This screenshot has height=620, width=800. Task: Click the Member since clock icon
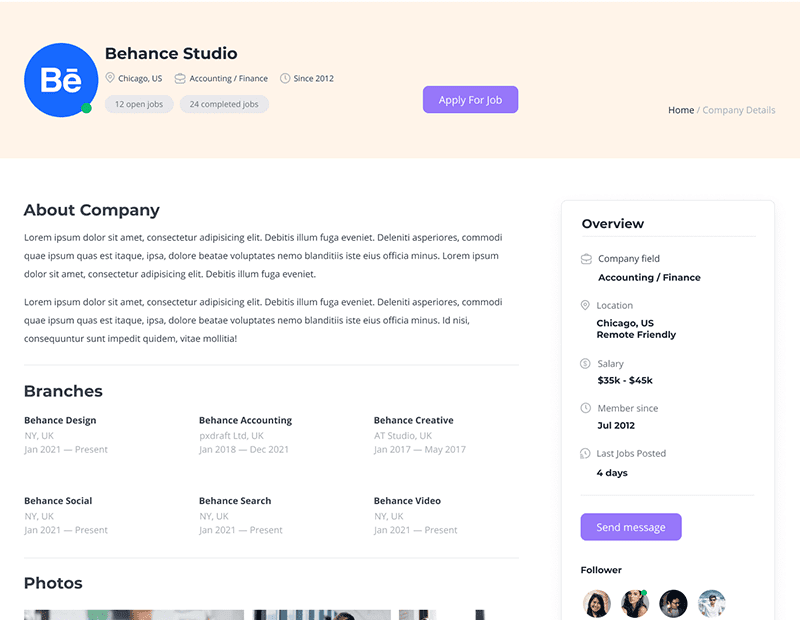[x=586, y=408]
